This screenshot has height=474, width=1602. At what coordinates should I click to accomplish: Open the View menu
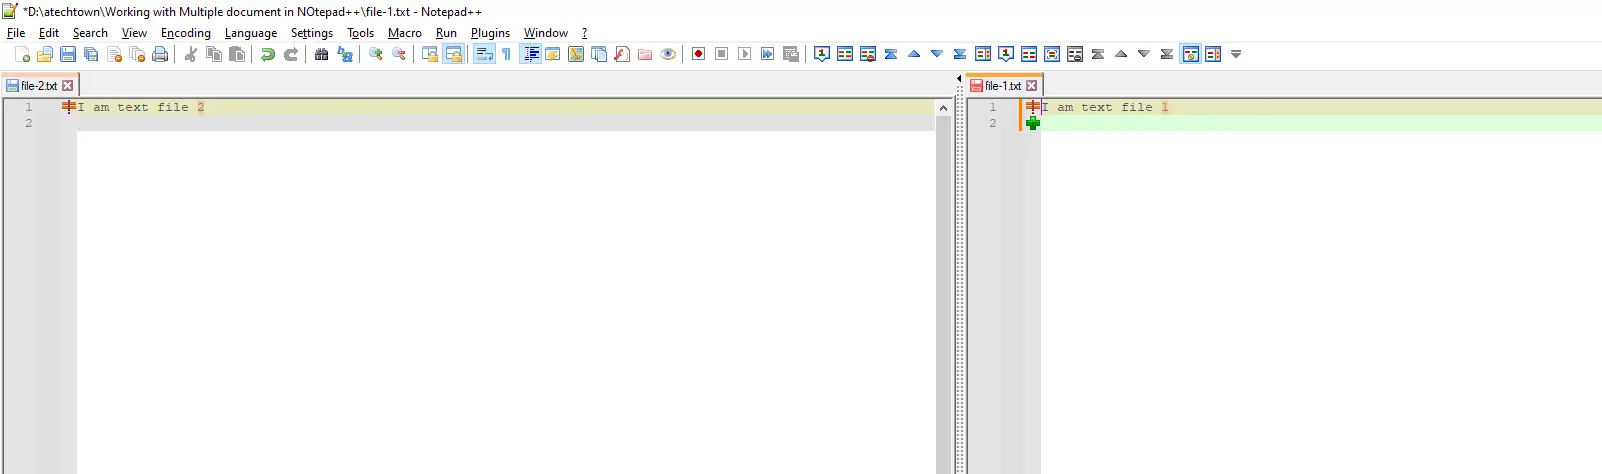(134, 33)
